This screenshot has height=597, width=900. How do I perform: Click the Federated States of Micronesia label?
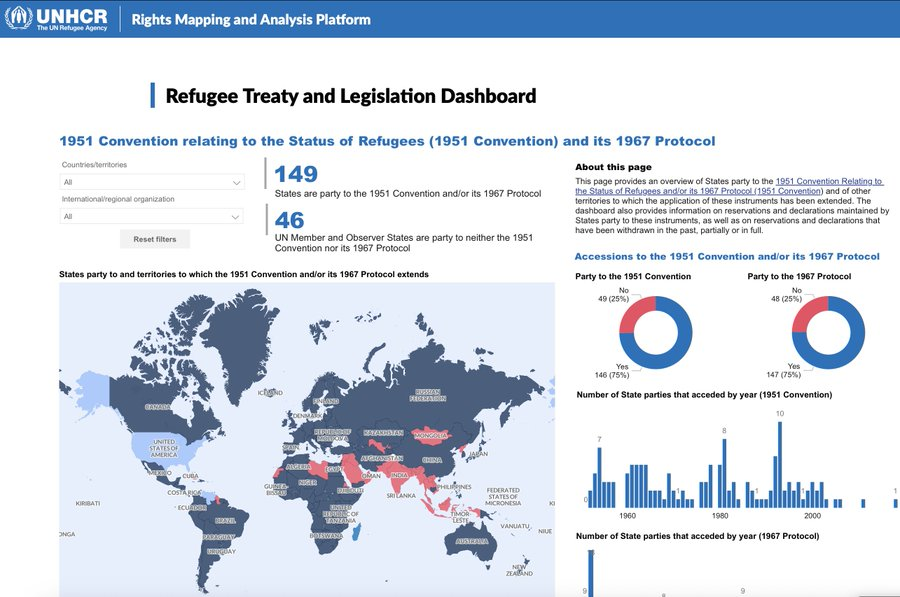pyautogui.click(x=503, y=497)
